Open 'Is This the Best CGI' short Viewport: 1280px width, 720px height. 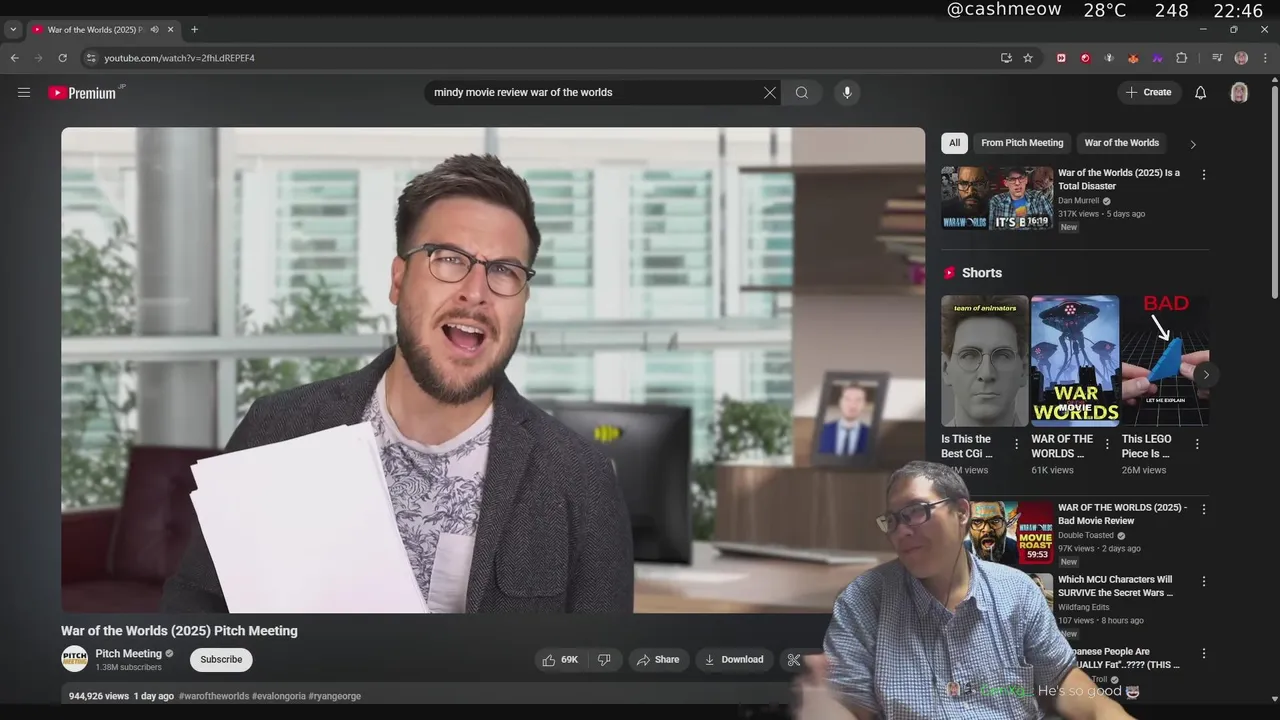(x=984, y=361)
